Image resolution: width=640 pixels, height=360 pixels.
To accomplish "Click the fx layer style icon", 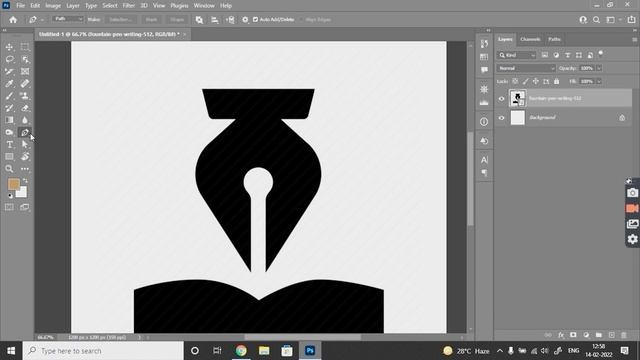I will [x=561, y=335].
